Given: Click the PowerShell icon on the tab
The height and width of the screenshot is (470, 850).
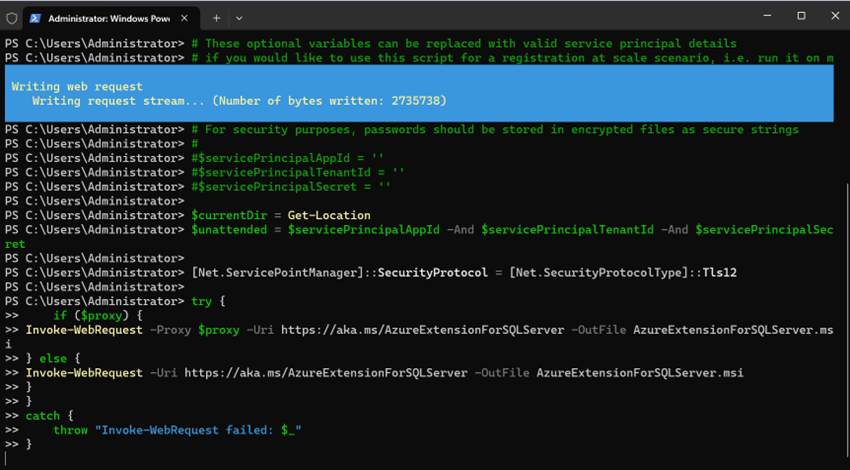Looking at the screenshot, I should point(35,17).
